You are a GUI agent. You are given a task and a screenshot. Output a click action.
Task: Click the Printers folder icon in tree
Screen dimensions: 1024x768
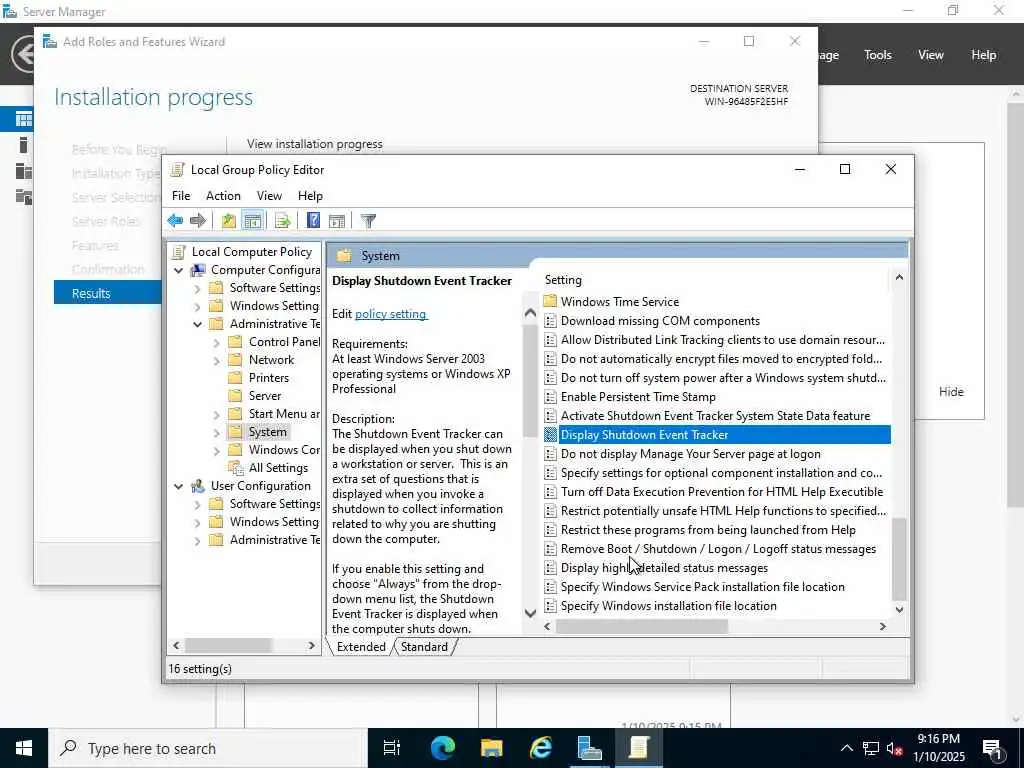[235, 377]
